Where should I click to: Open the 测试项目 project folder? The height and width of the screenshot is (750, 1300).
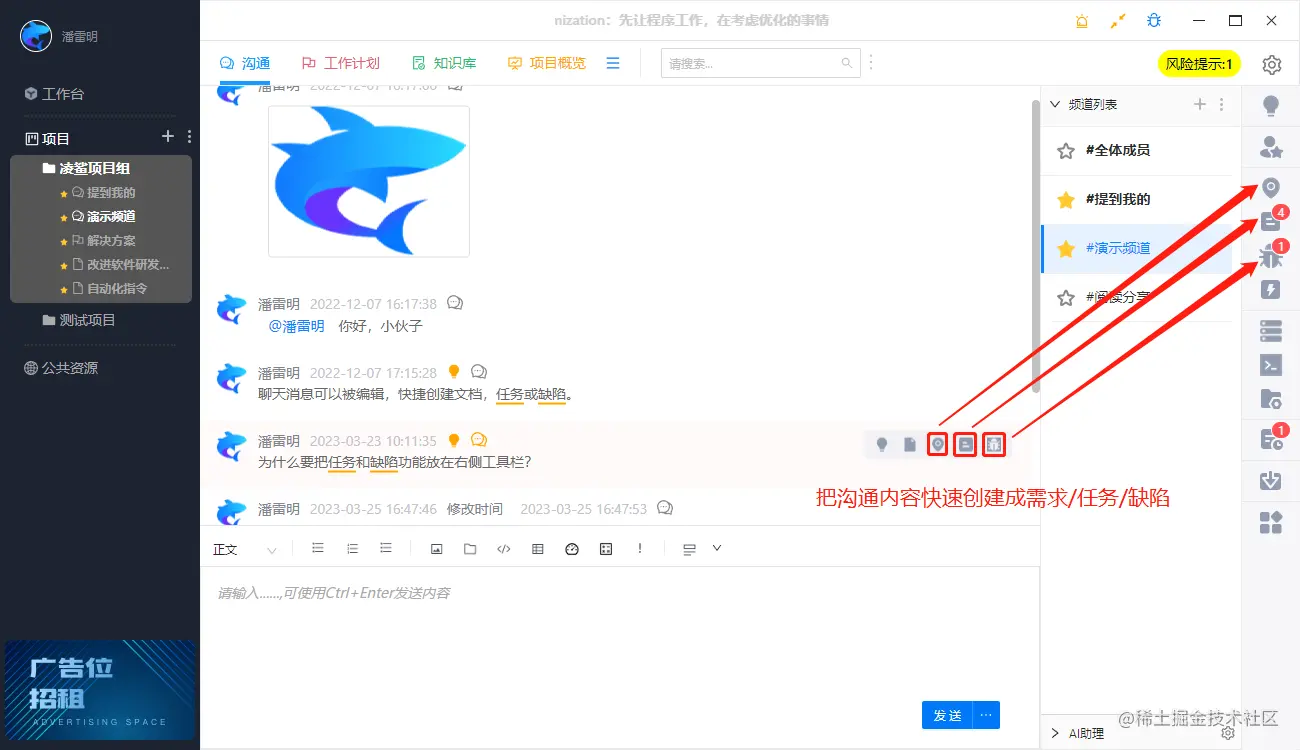[x=79, y=320]
